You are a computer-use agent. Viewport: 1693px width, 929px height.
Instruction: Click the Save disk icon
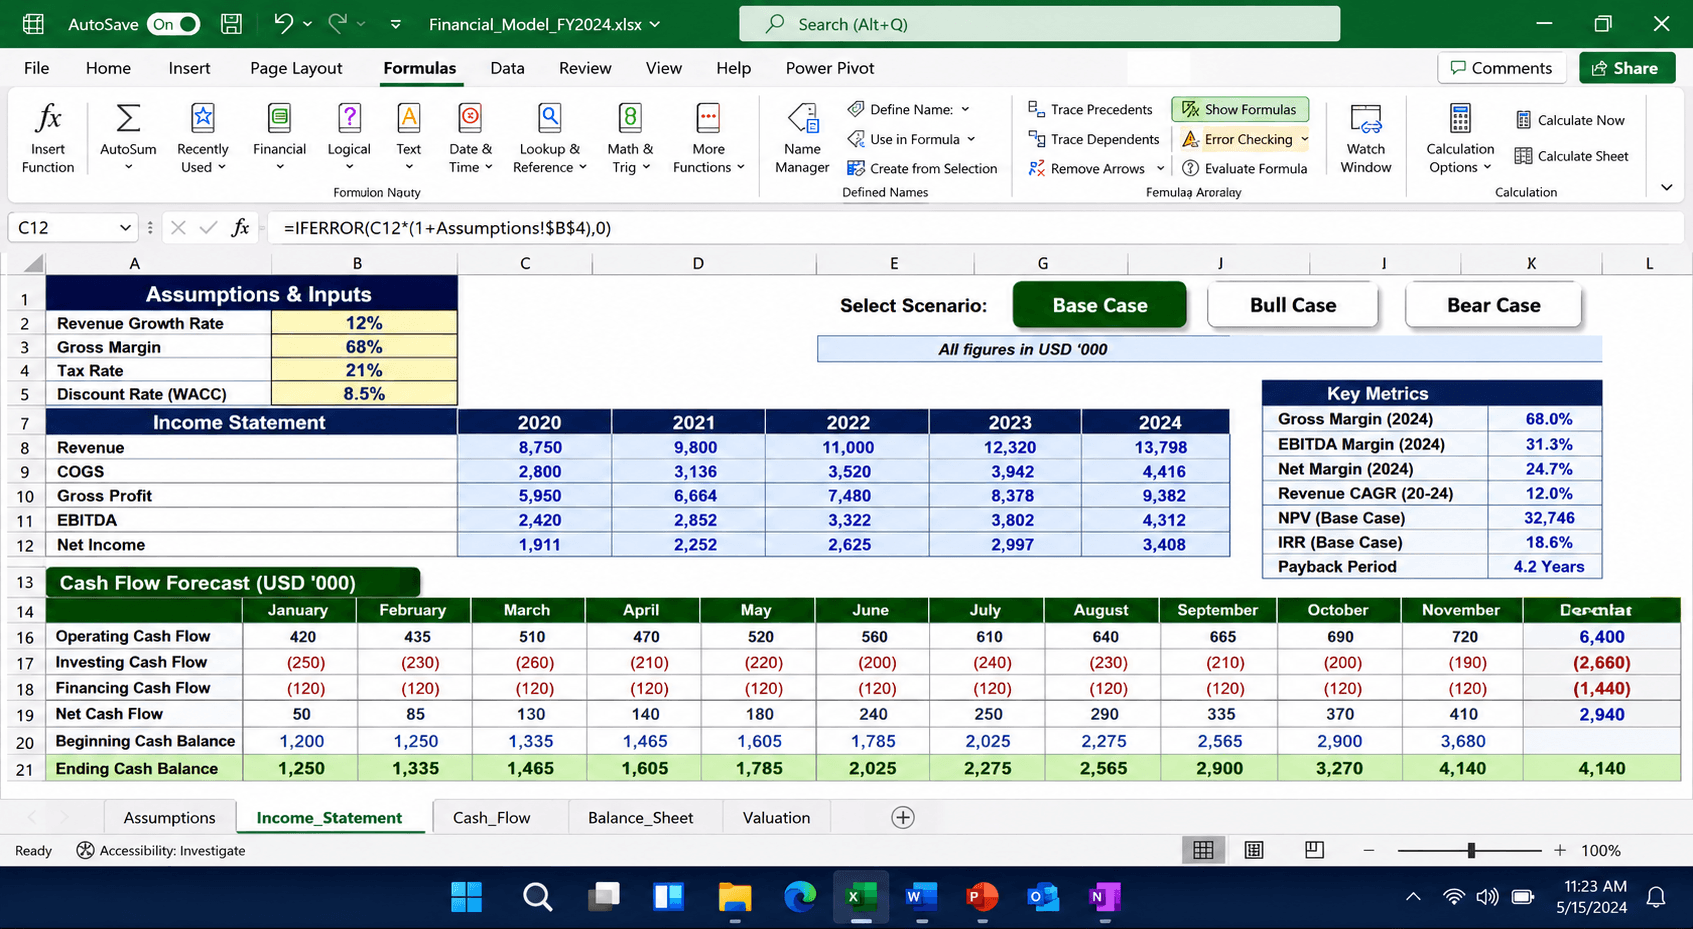click(231, 24)
